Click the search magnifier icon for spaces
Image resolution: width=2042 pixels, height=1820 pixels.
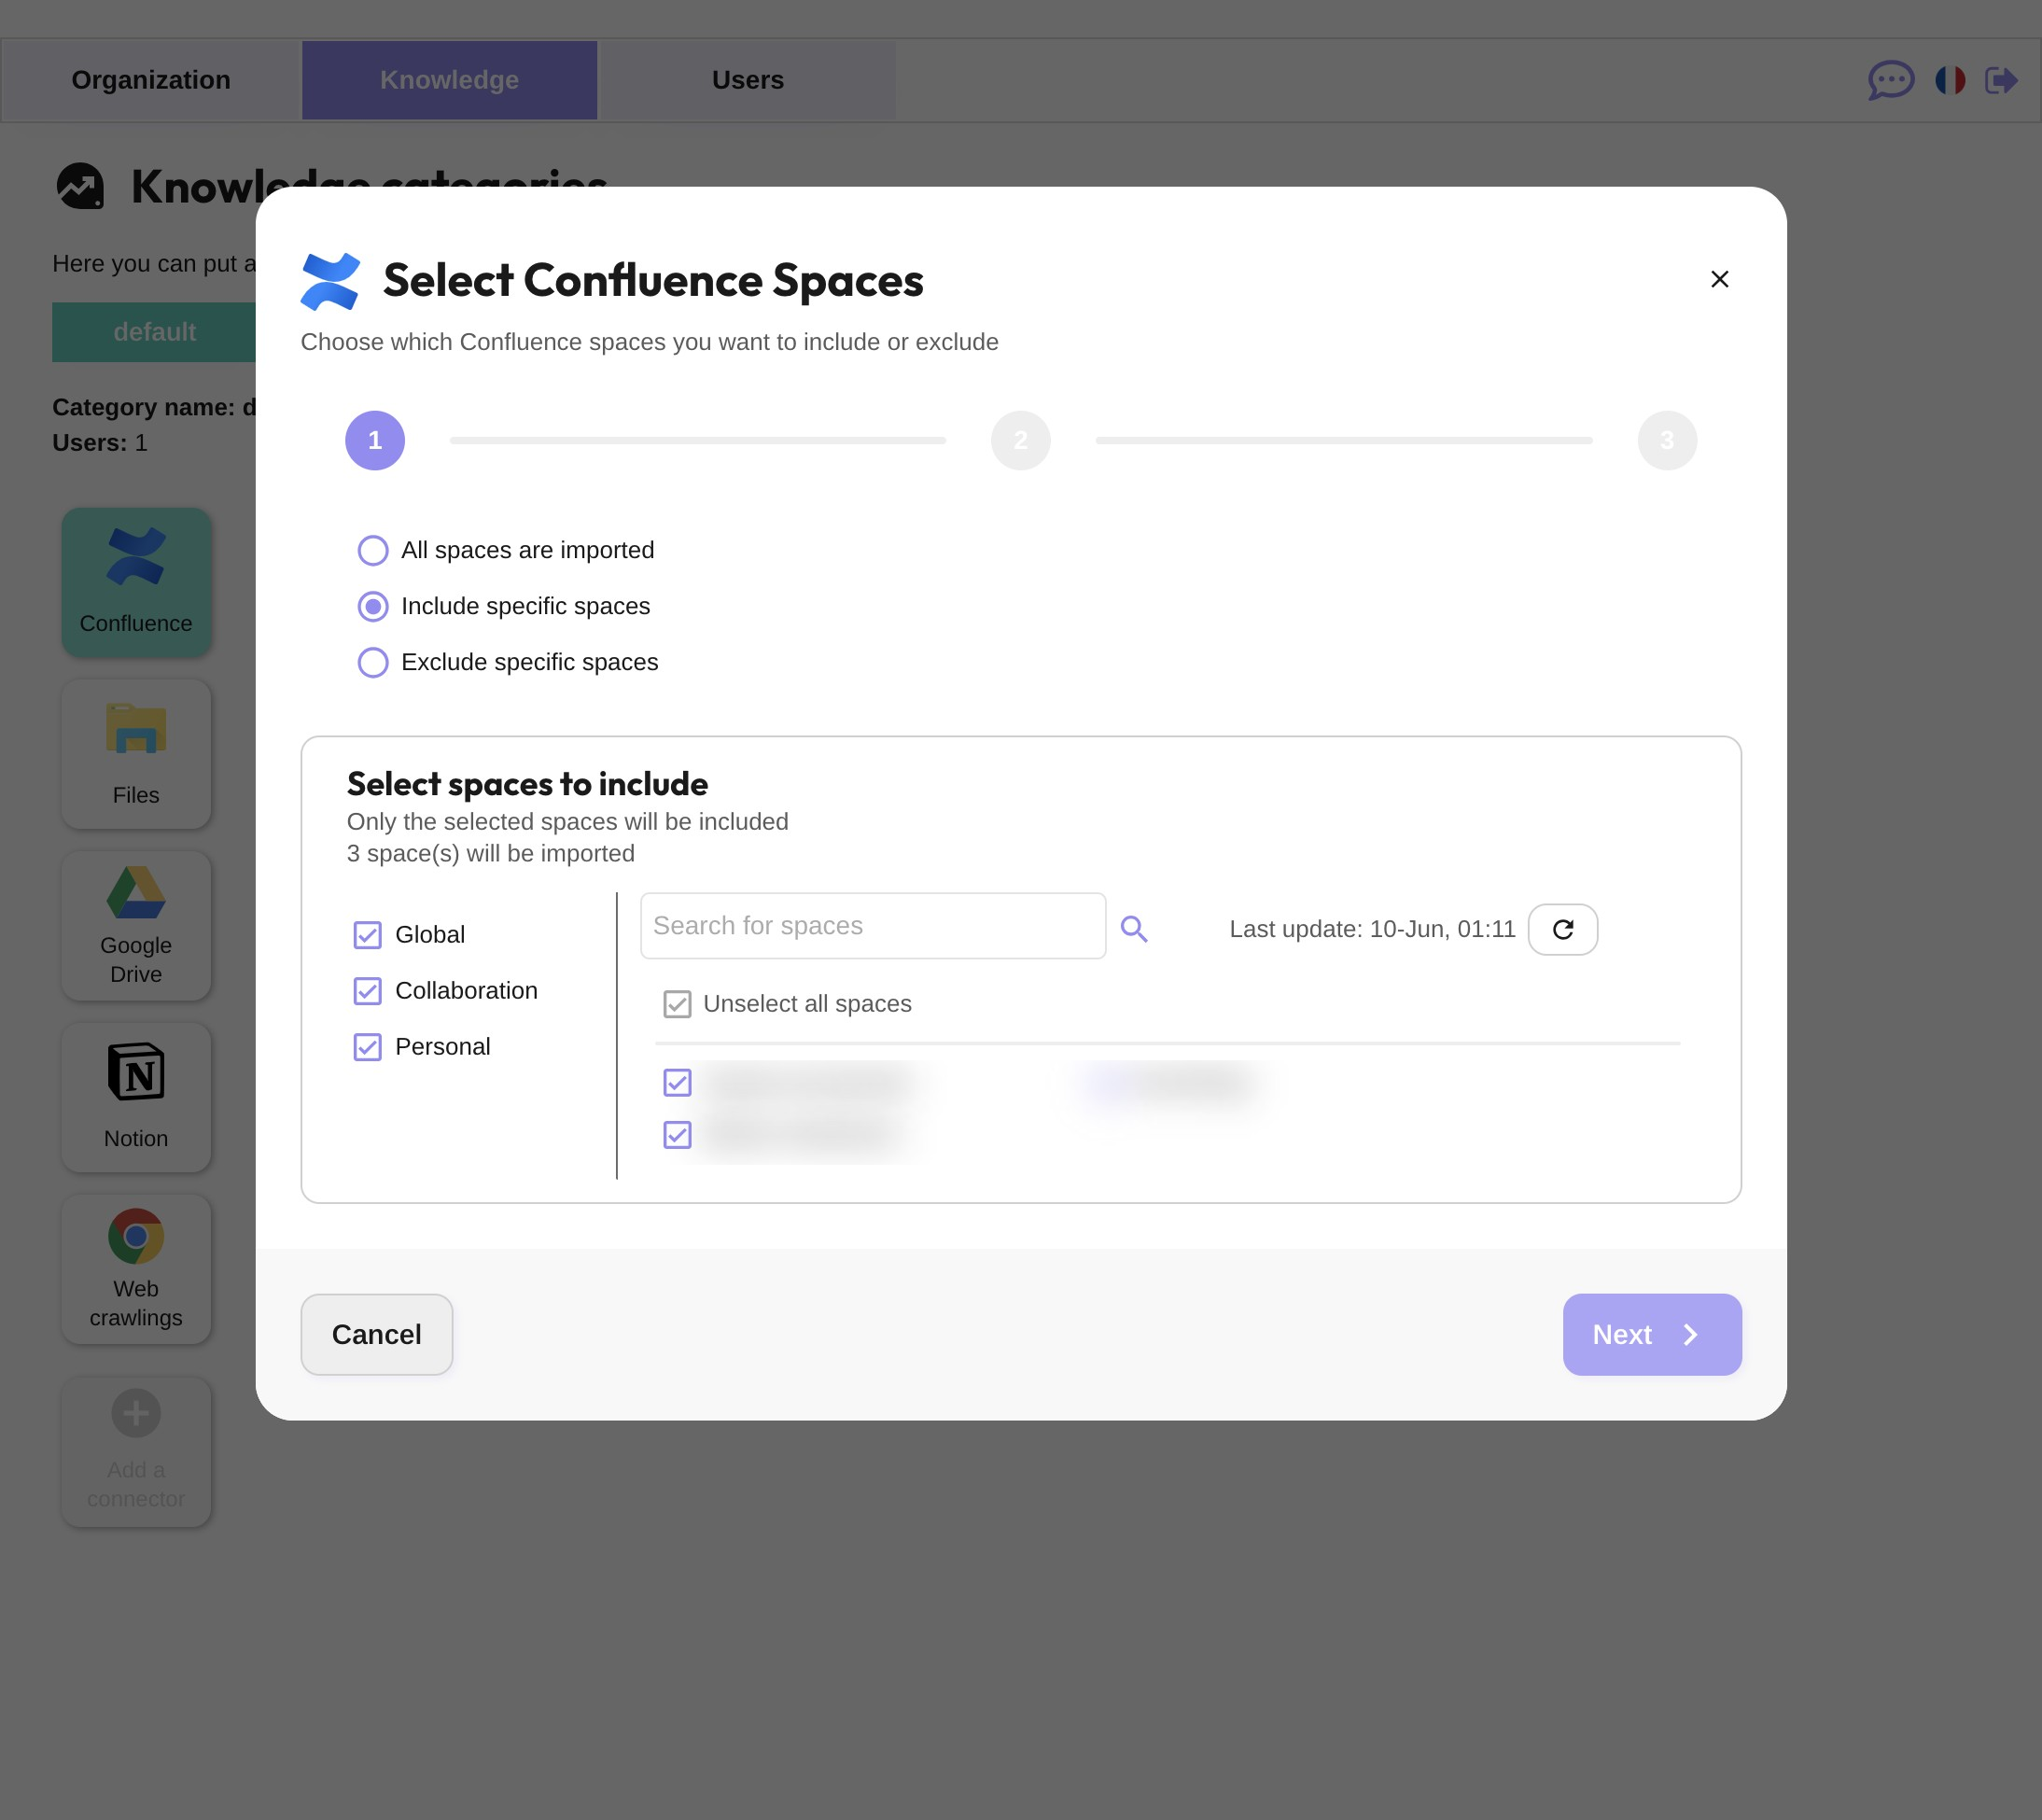[1133, 929]
